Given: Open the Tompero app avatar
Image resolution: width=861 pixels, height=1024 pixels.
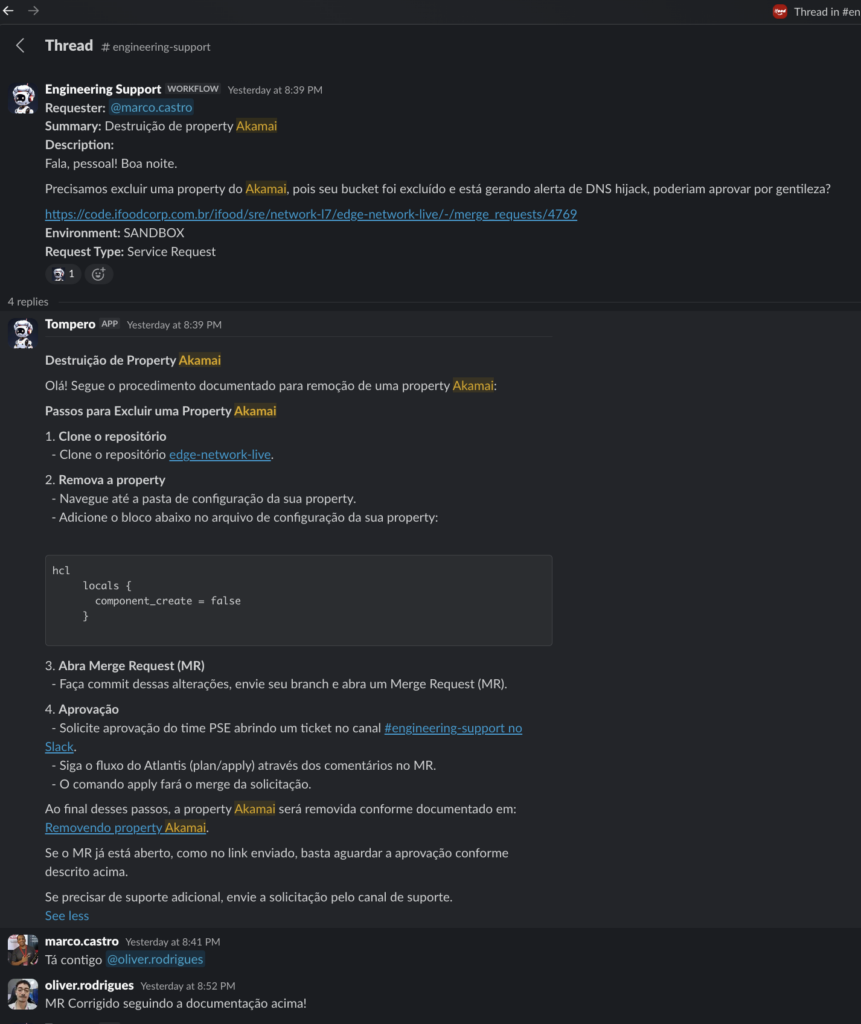Looking at the screenshot, I should click(x=23, y=334).
